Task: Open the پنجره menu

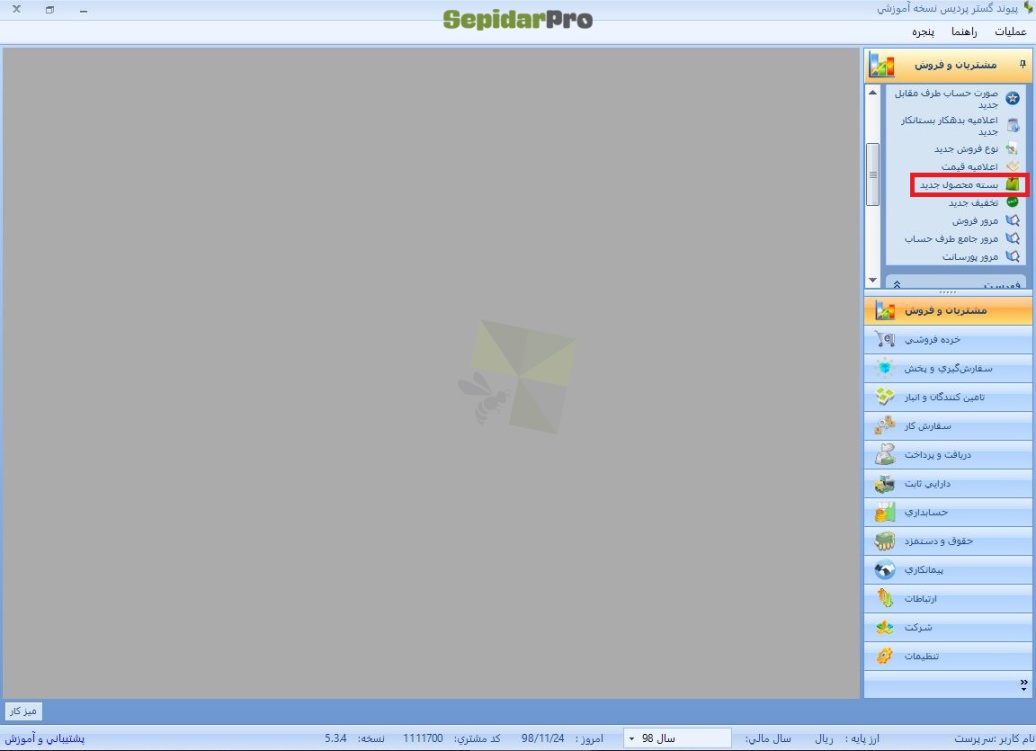Action: (923, 32)
